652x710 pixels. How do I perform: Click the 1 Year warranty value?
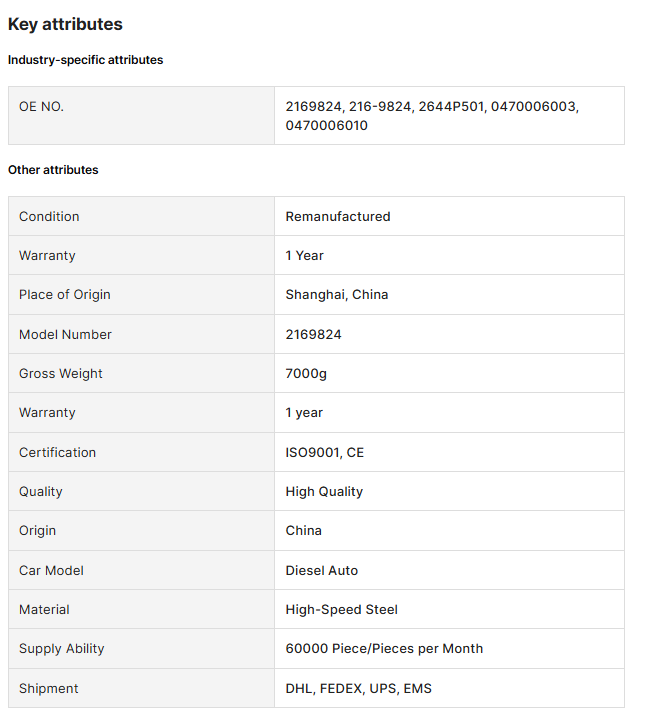[x=304, y=255]
